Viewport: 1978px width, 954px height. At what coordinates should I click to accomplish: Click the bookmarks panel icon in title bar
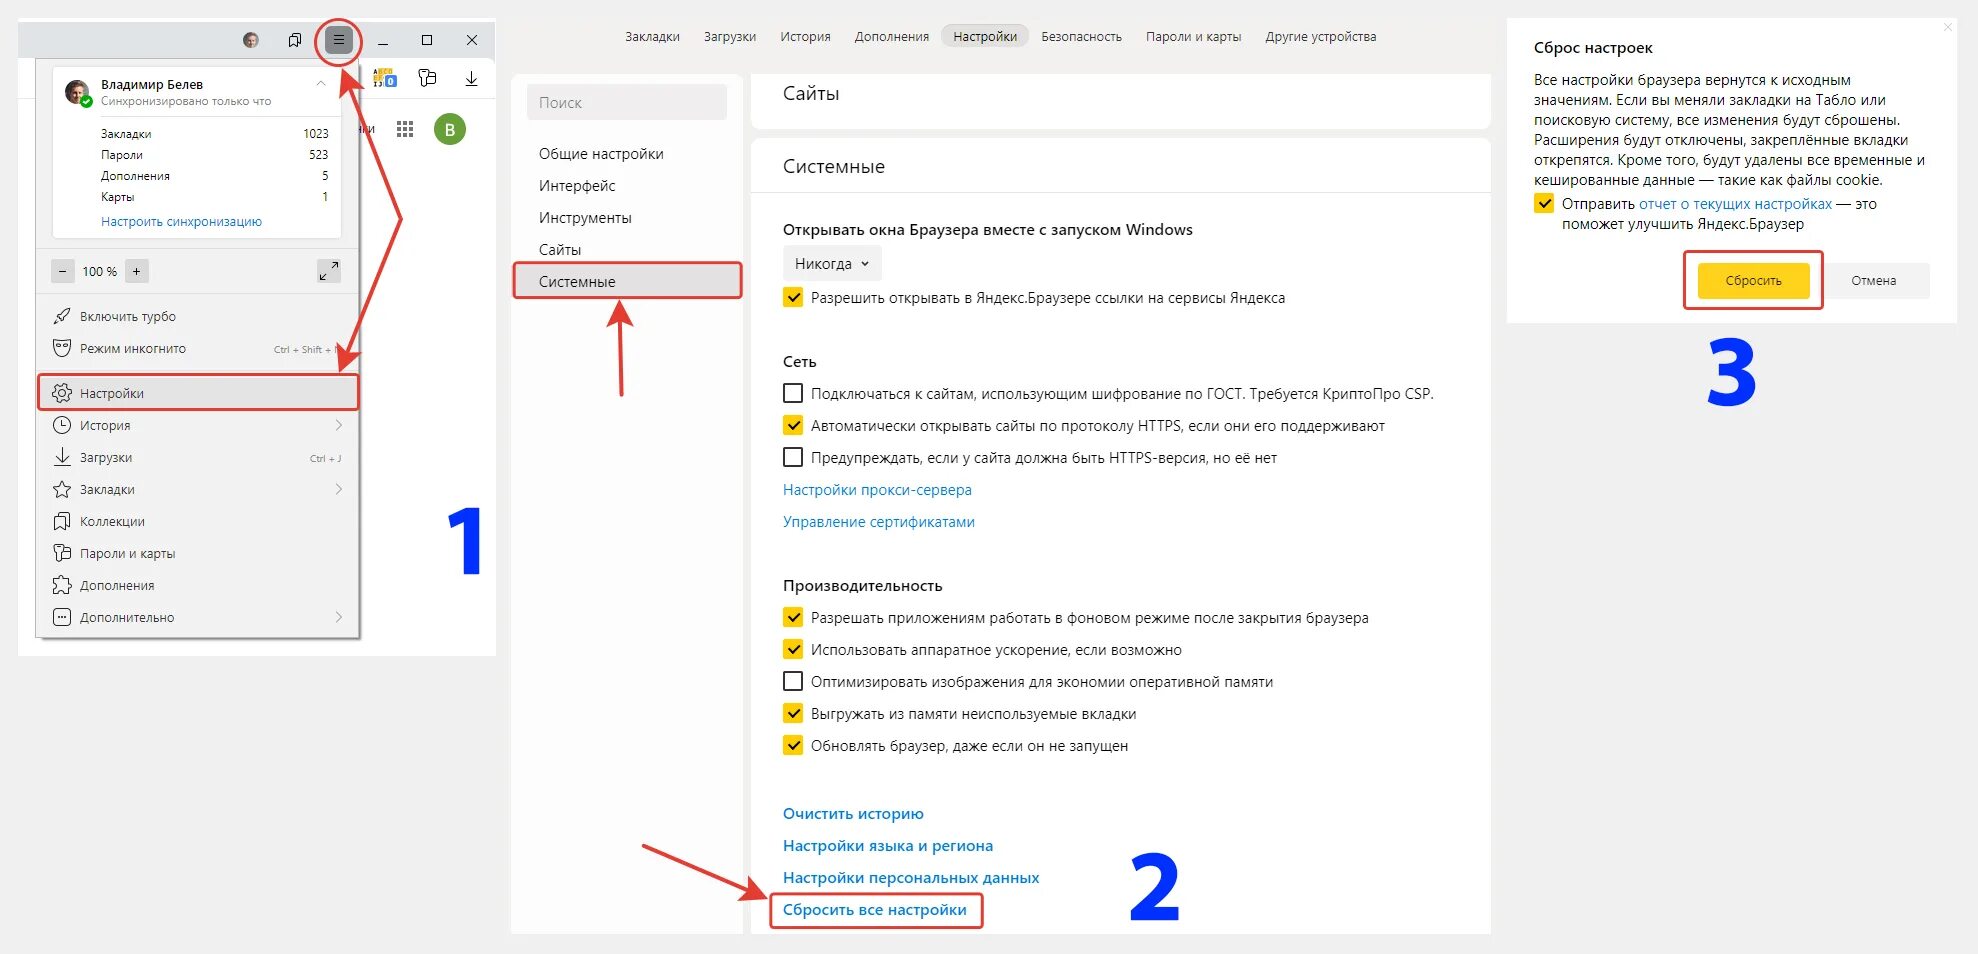[295, 40]
